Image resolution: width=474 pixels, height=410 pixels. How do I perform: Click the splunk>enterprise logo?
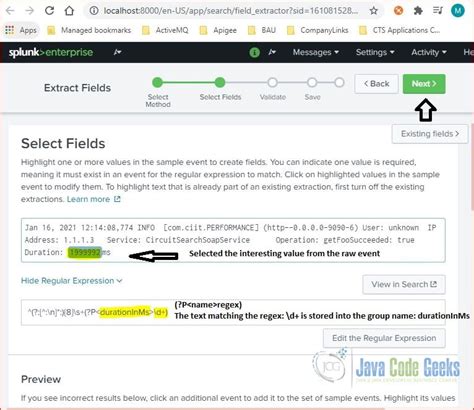click(51, 52)
